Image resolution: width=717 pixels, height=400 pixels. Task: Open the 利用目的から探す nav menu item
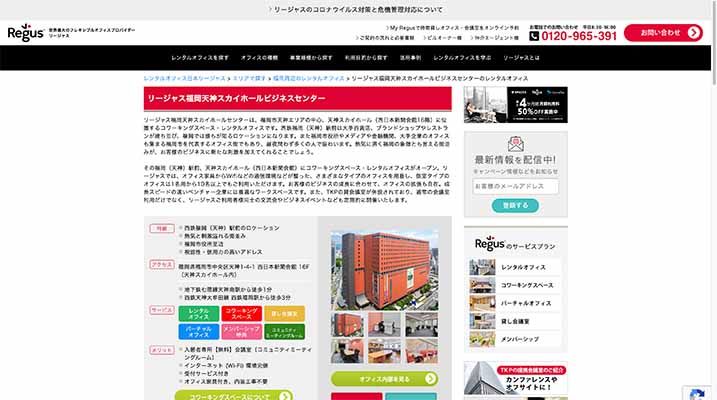click(x=366, y=58)
